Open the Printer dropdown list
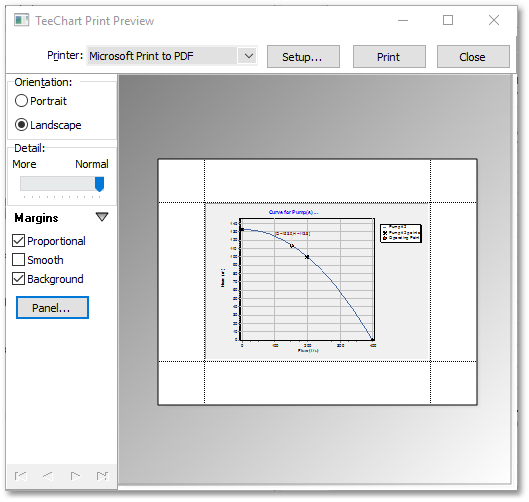Image resolution: width=529 pixels, height=502 pixels. (x=249, y=56)
